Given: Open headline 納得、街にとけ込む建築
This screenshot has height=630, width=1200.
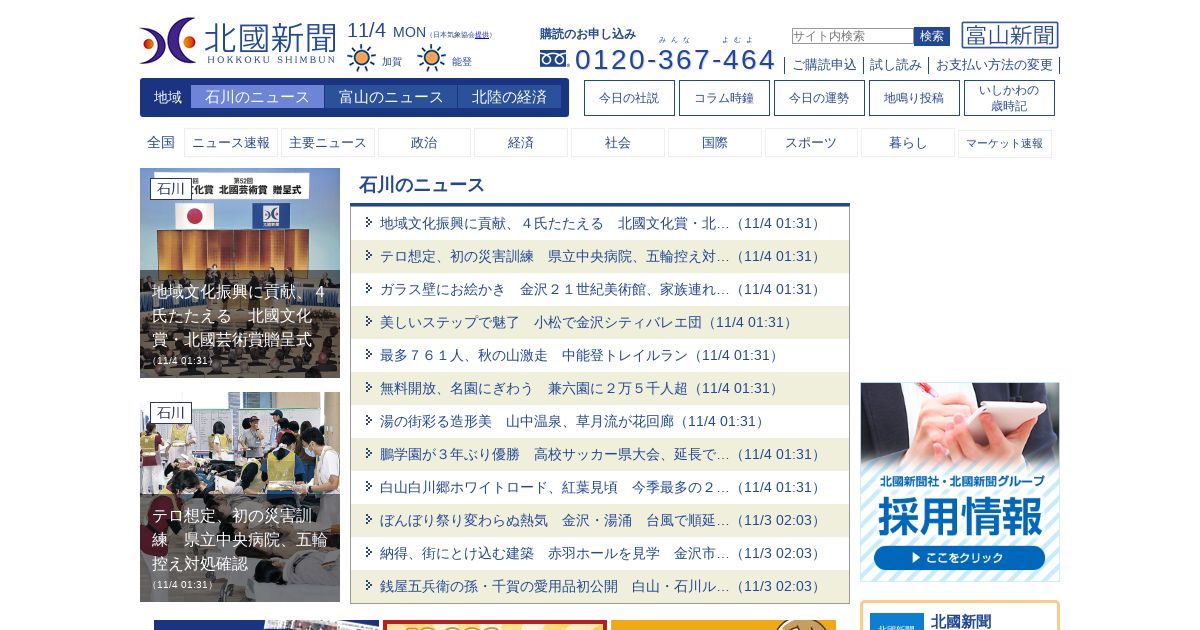Looking at the screenshot, I should (600, 553).
